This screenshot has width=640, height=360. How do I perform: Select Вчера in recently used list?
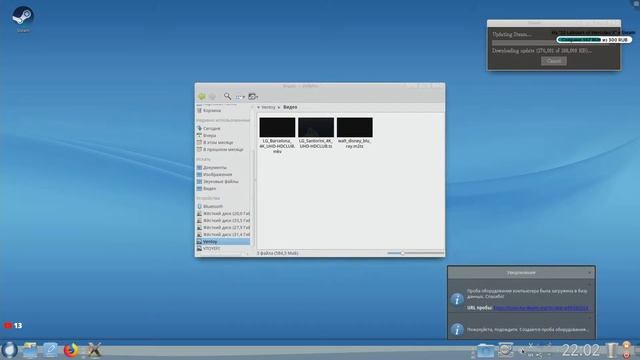pyautogui.click(x=223, y=136)
